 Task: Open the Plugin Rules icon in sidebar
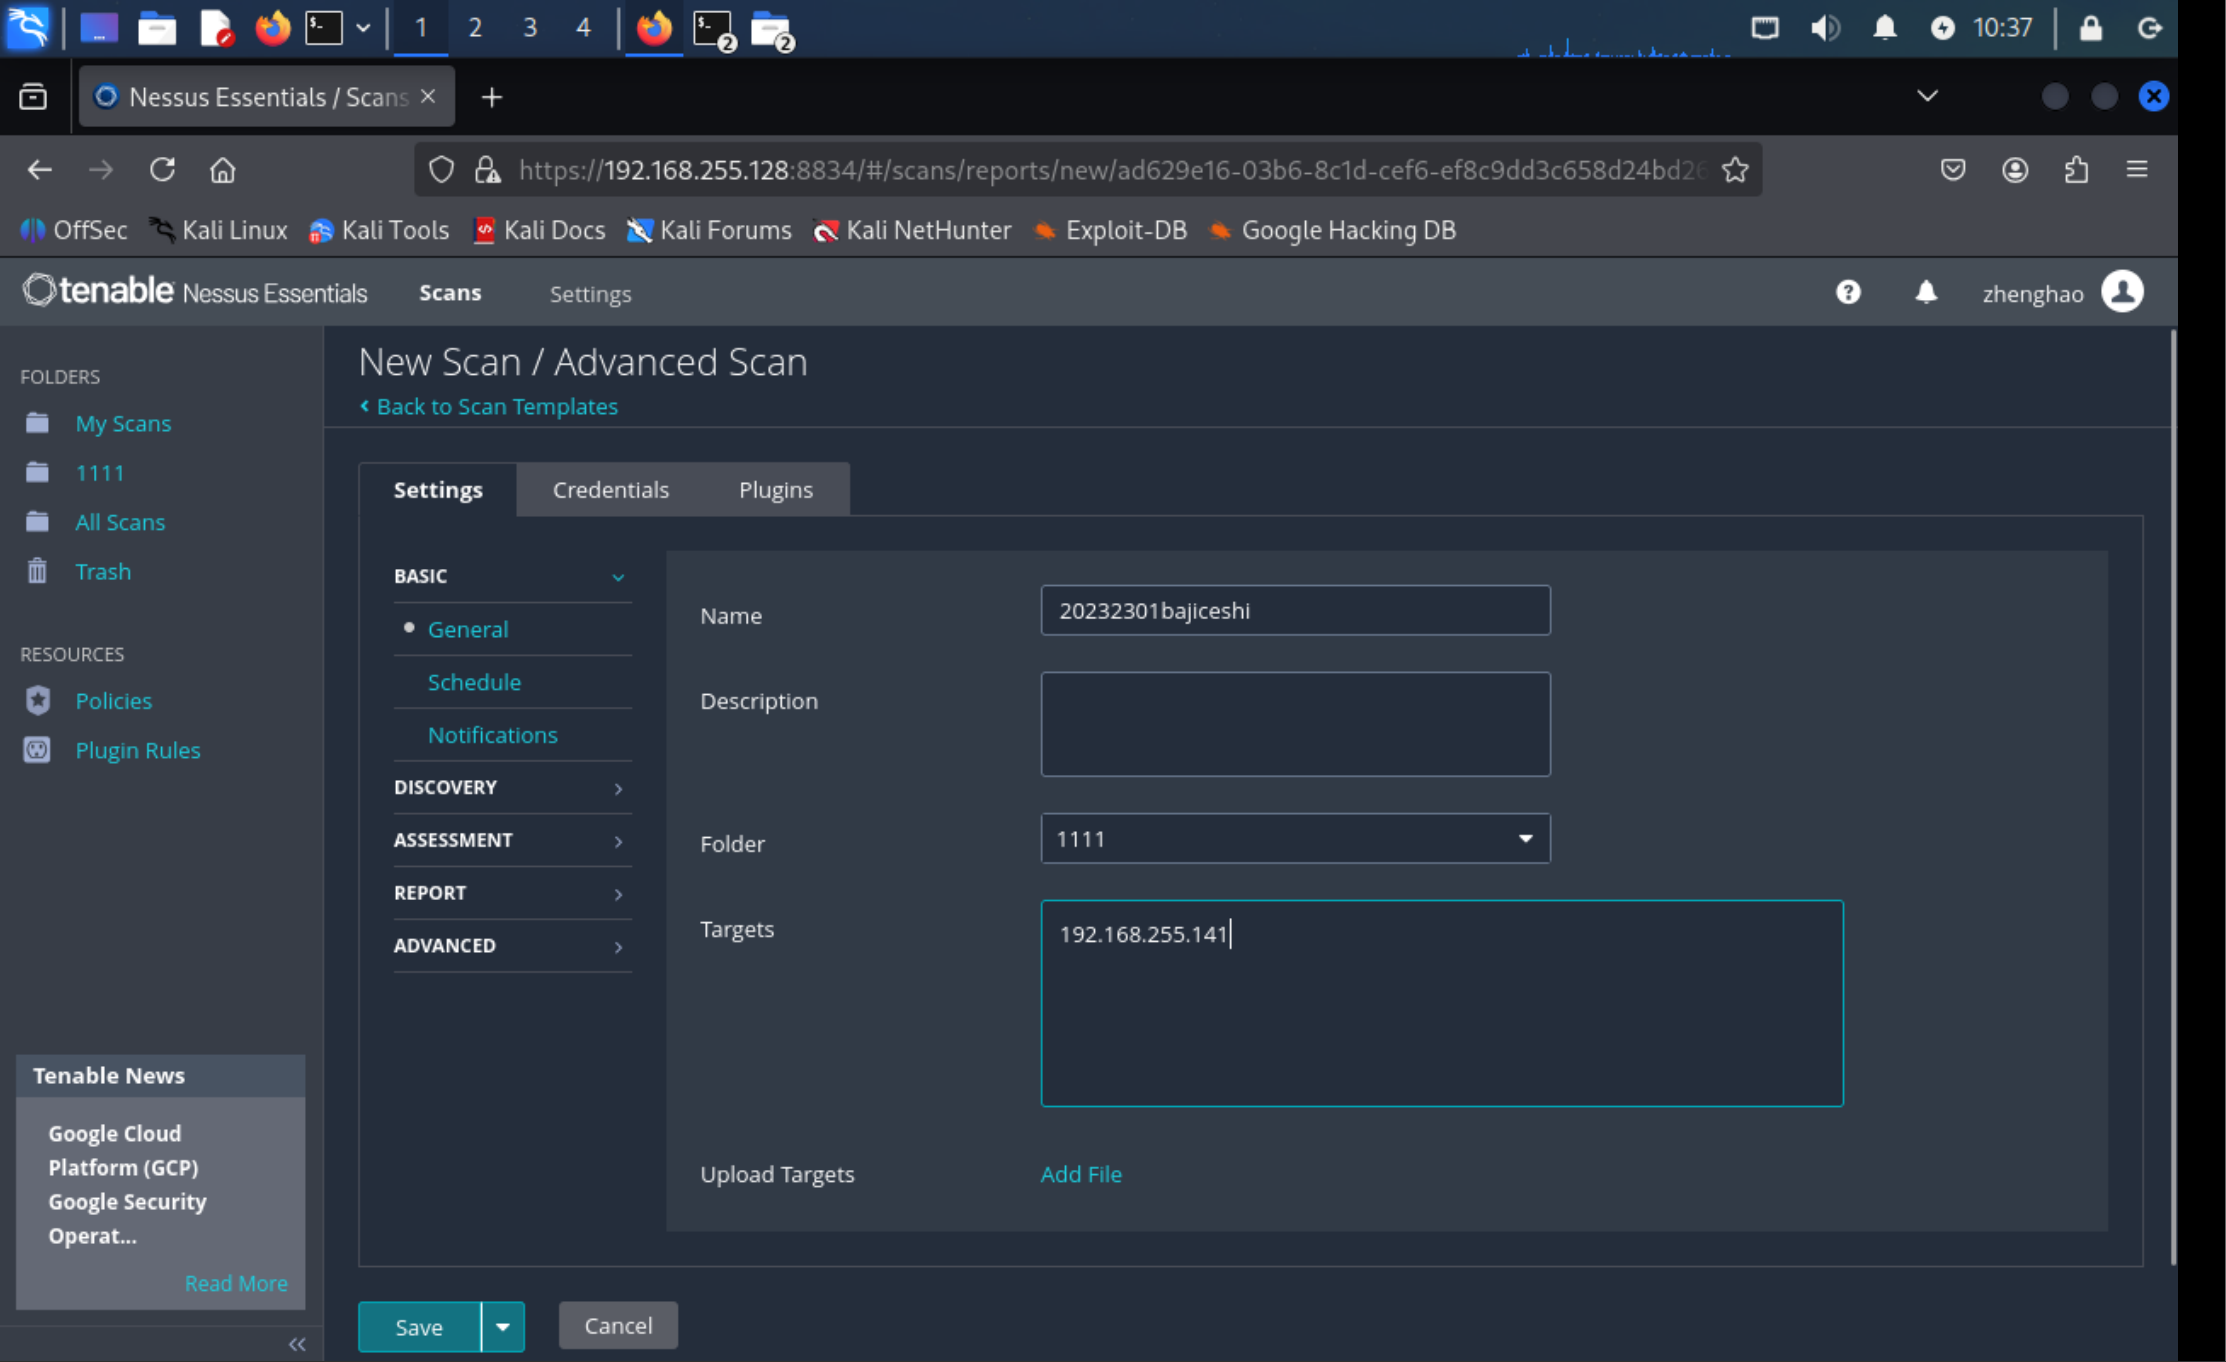[x=38, y=750]
